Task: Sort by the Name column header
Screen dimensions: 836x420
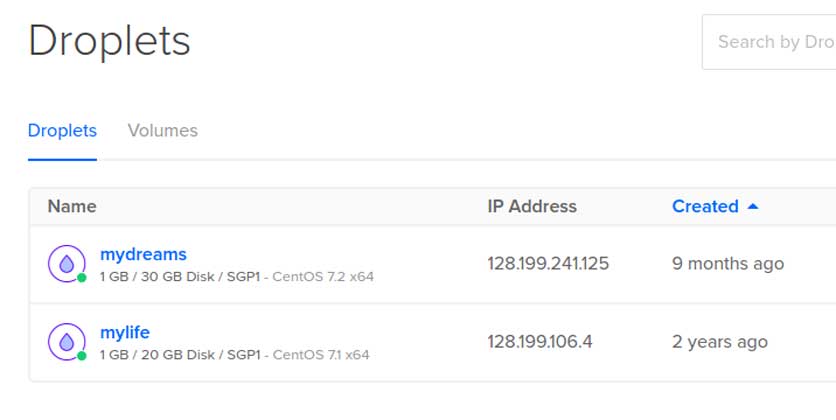Action: click(72, 207)
